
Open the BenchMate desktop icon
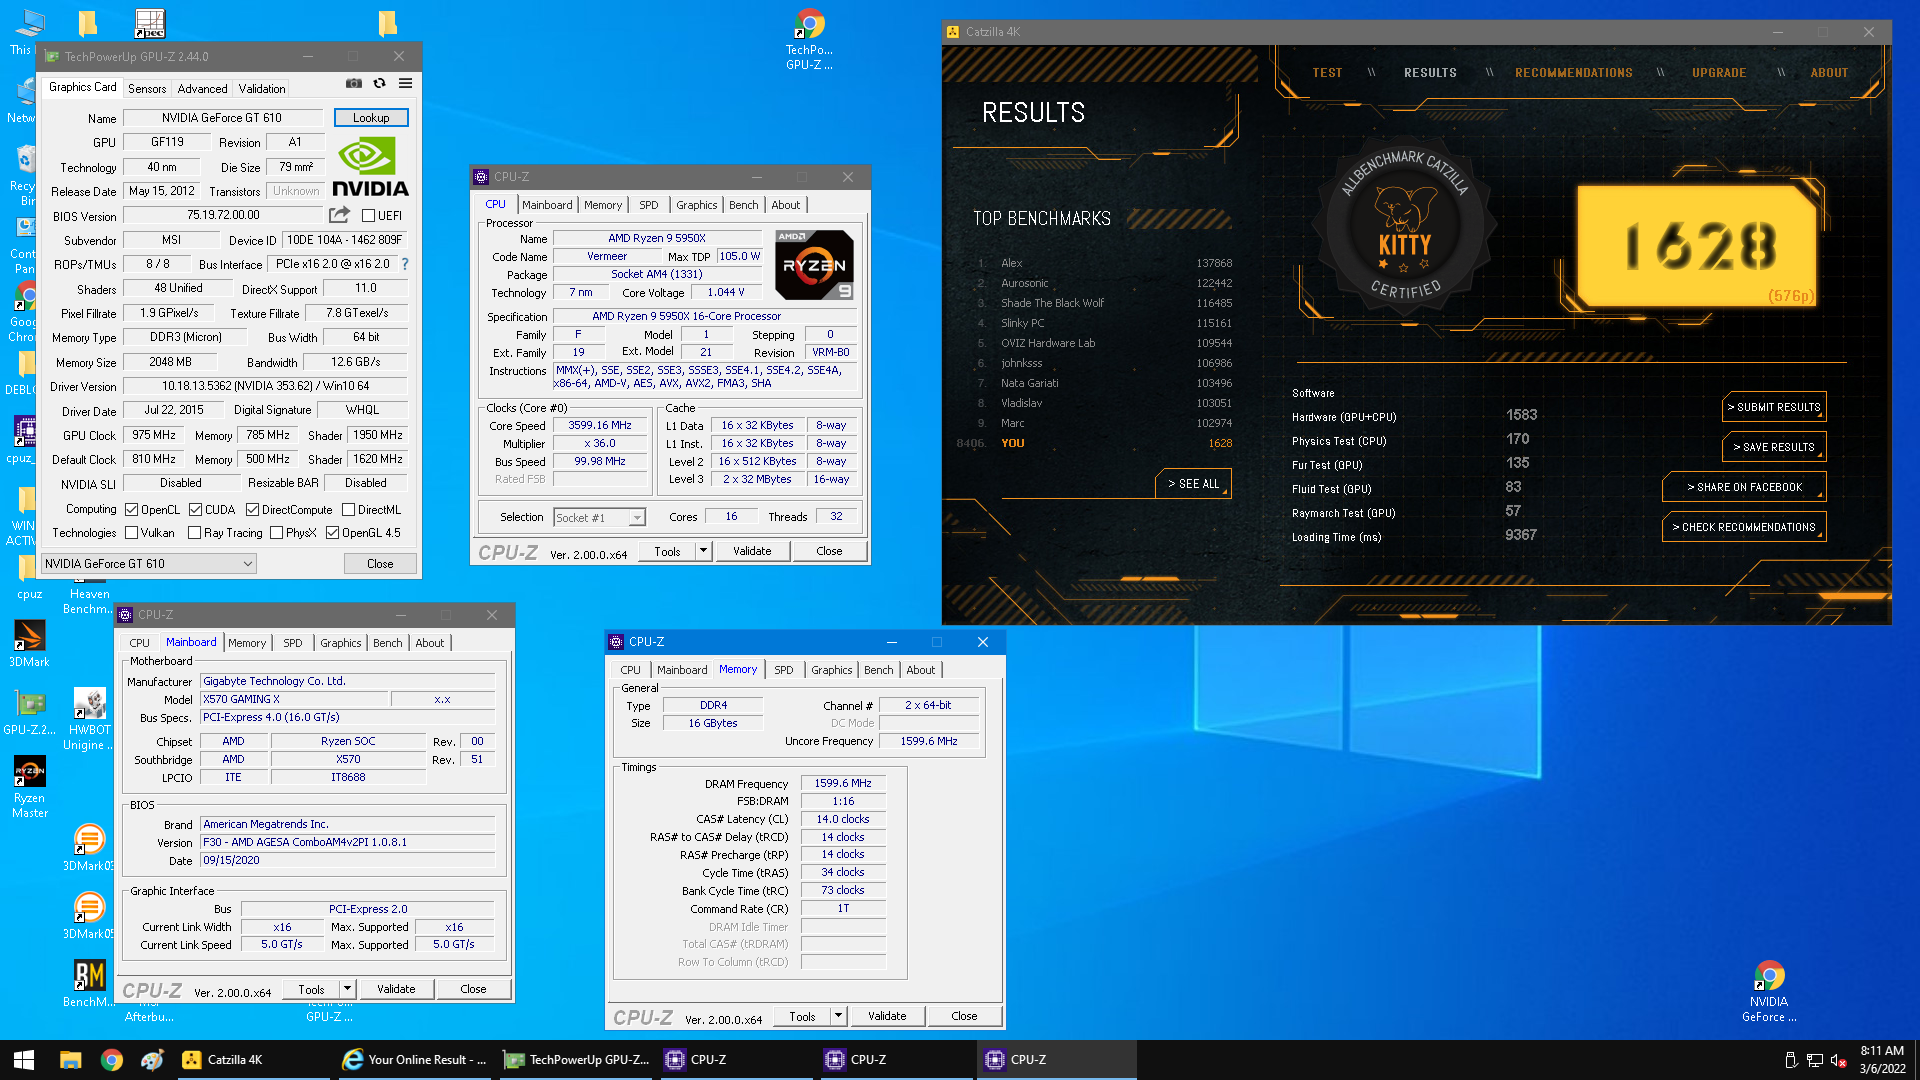89,983
